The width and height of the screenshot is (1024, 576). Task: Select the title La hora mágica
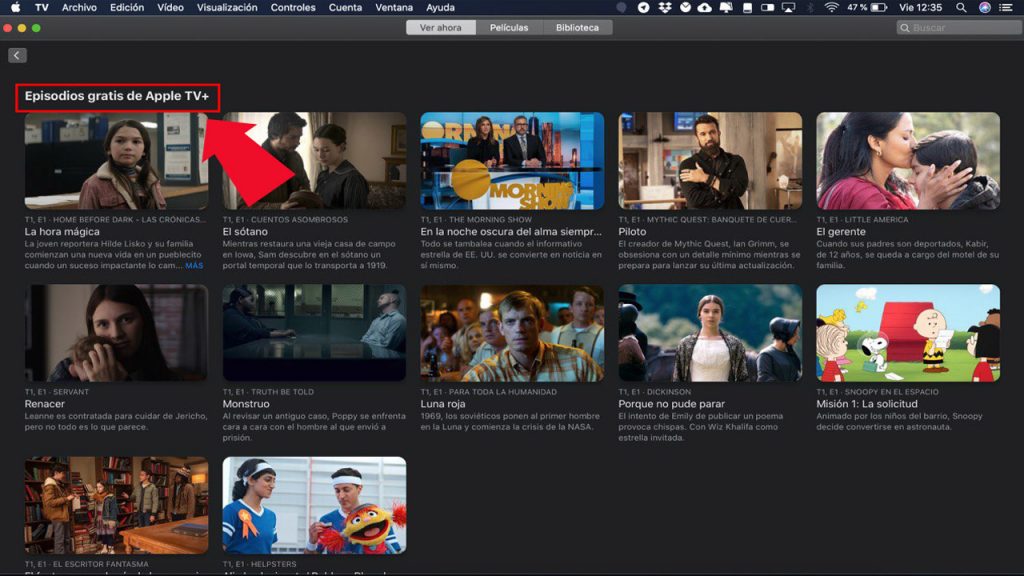[62, 232]
